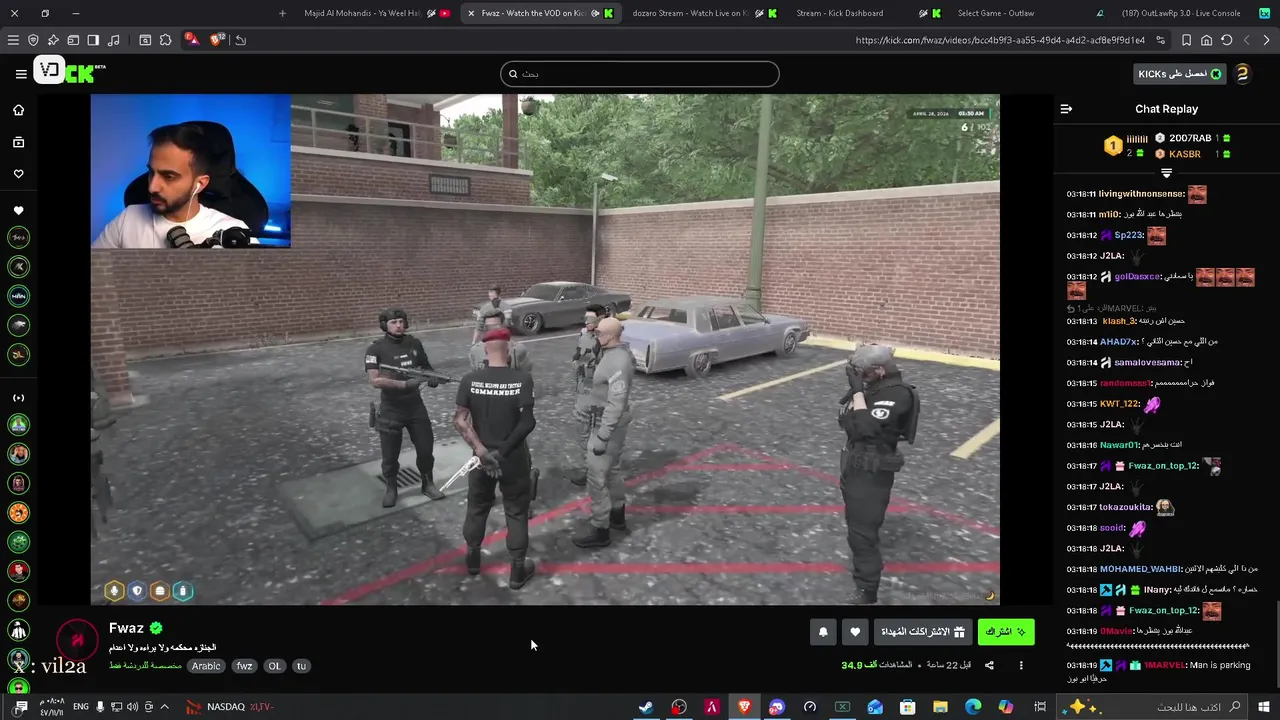Click the Windows Start button
The width and height of the screenshot is (1280, 720).
[x=1264, y=707]
